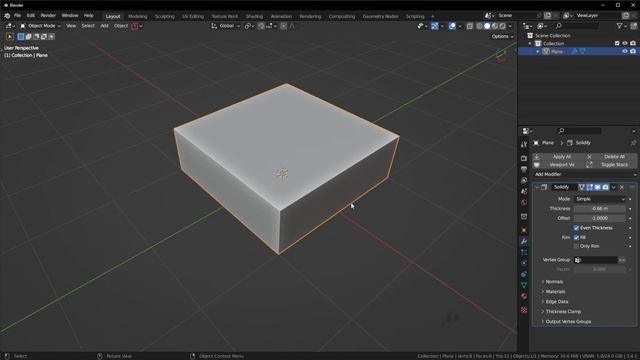640x360 pixels.
Task: Switch to rendered viewport shading
Action: pyautogui.click(x=502, y=26)
